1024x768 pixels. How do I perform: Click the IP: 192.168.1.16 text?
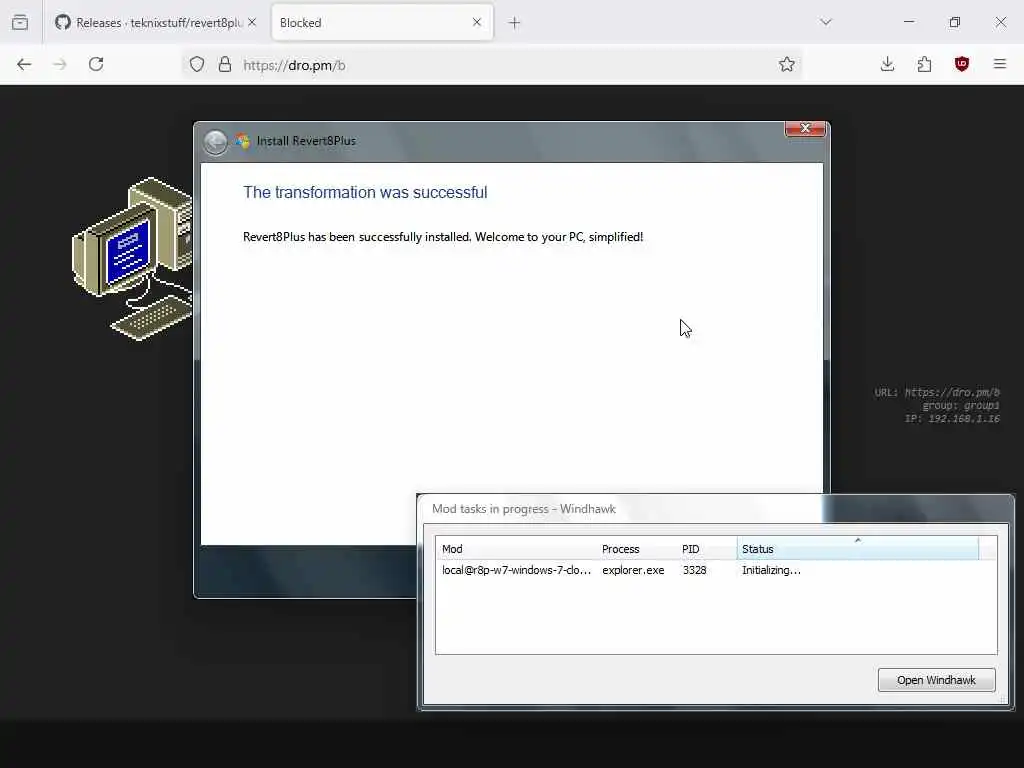click(x=952, y=419)
